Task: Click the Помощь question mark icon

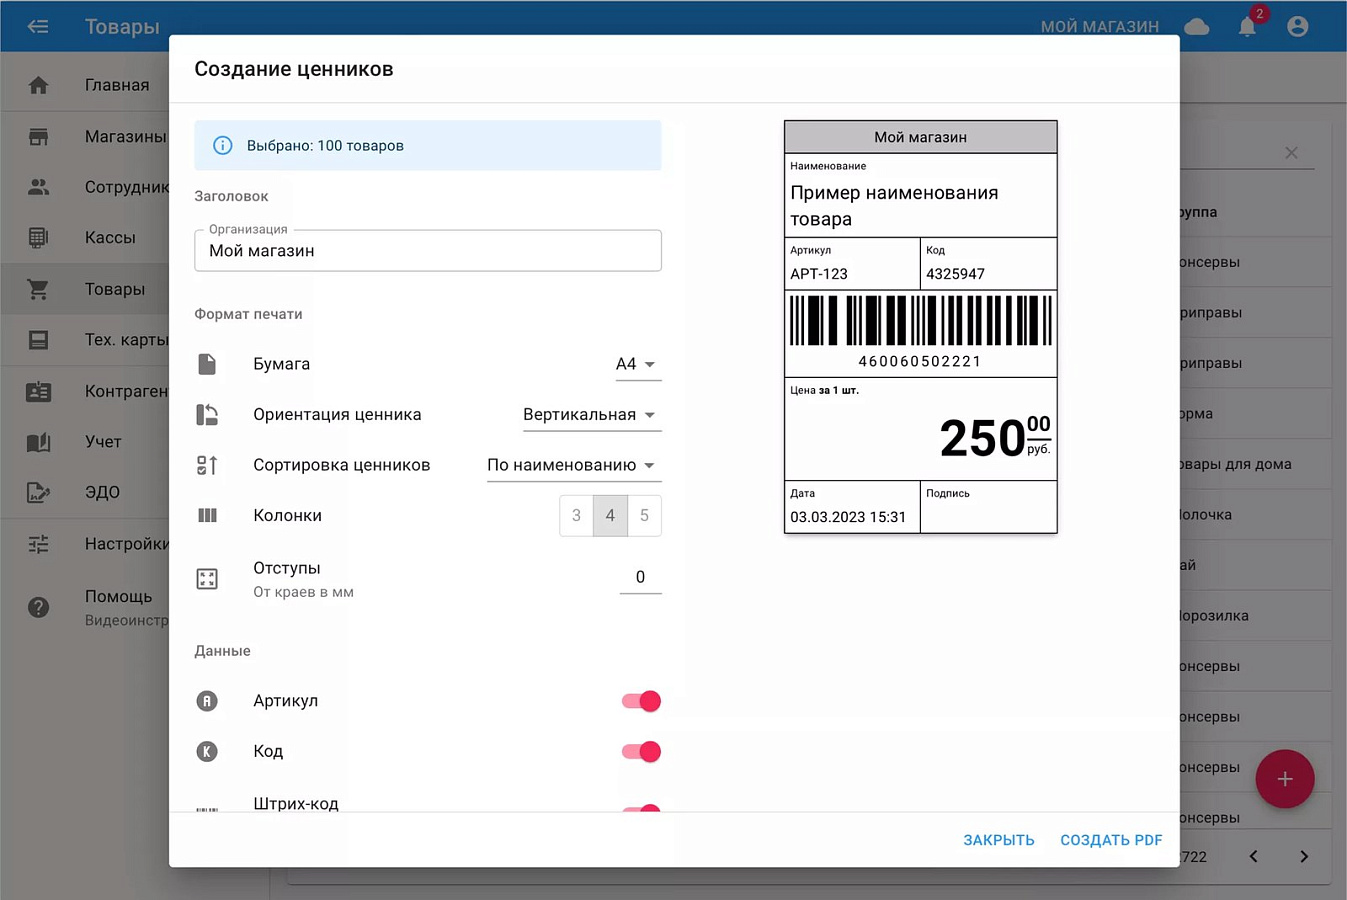Action: coord(38,607)
